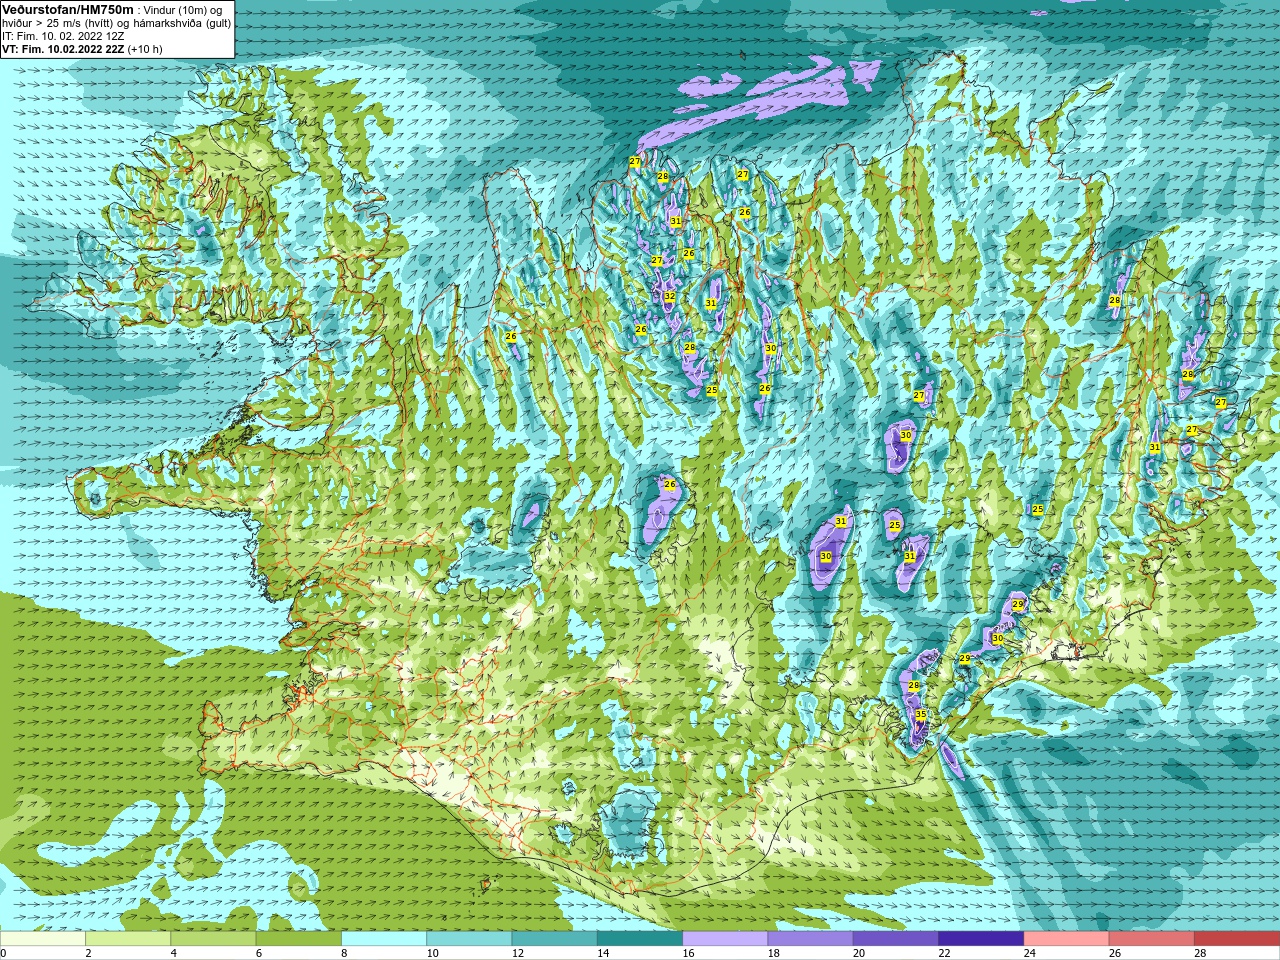Click the legend scale number 0
This screenshot has height=960, width=1280.
(4, 953)
